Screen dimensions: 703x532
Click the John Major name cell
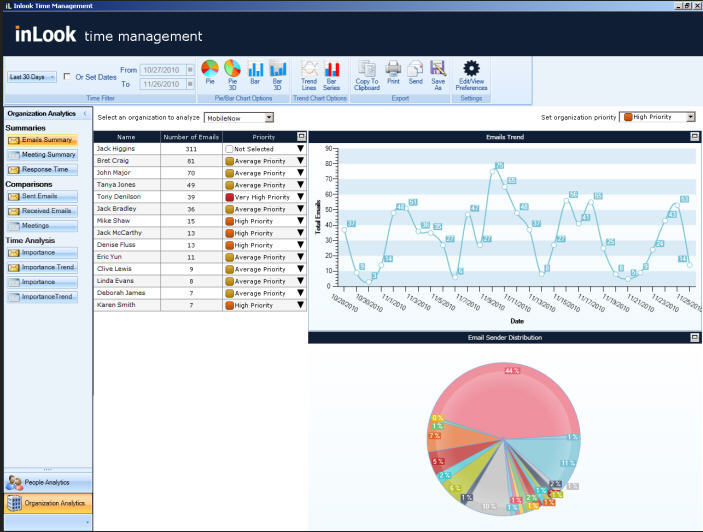pyautogui.click(x=127, y=173)
